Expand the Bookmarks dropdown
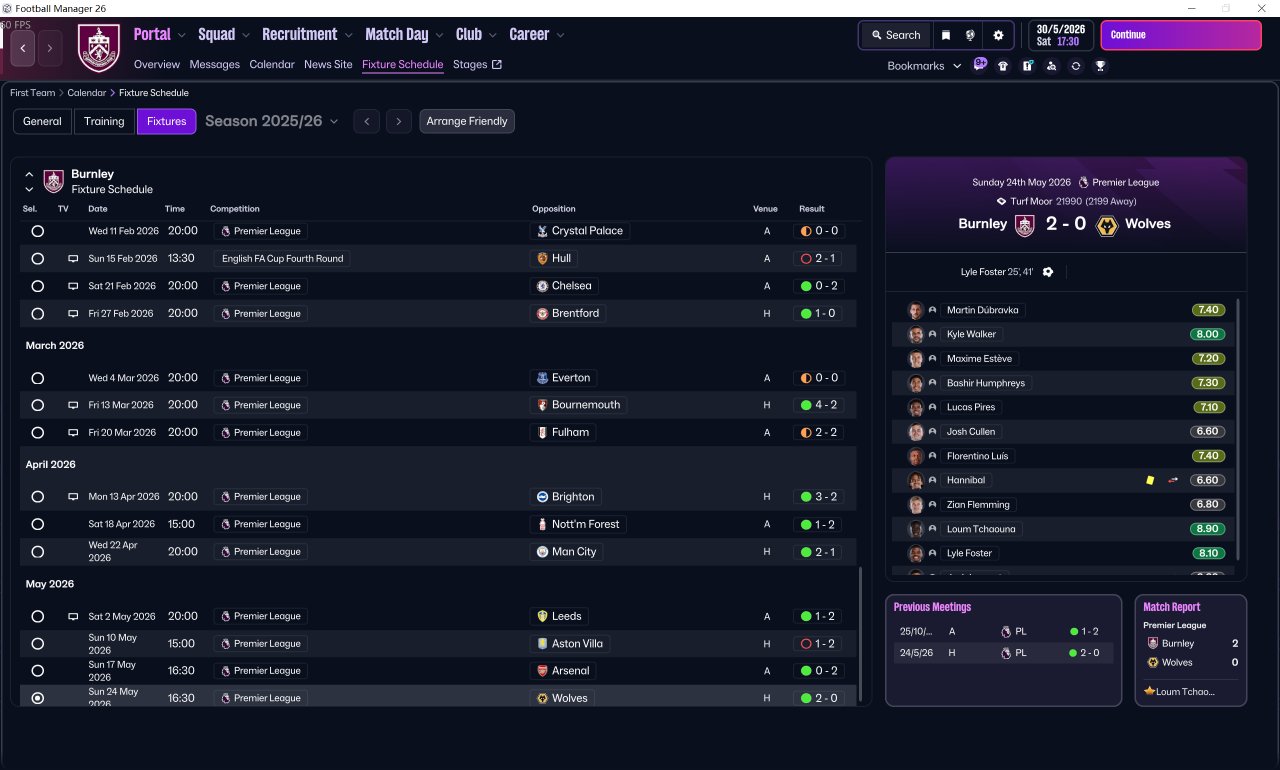Screen dimensions: 1280x770 point(924,66)
